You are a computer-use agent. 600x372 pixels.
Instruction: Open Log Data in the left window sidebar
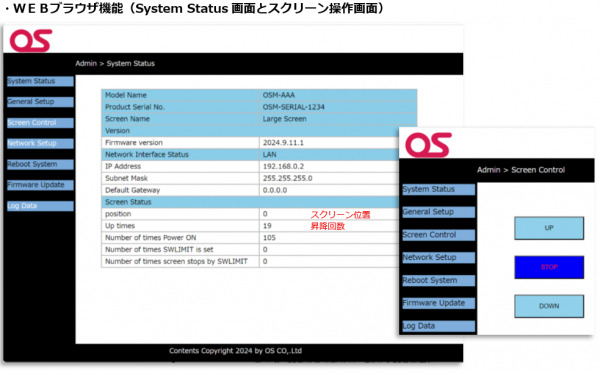pyautogui.click(x=40, y=206)
